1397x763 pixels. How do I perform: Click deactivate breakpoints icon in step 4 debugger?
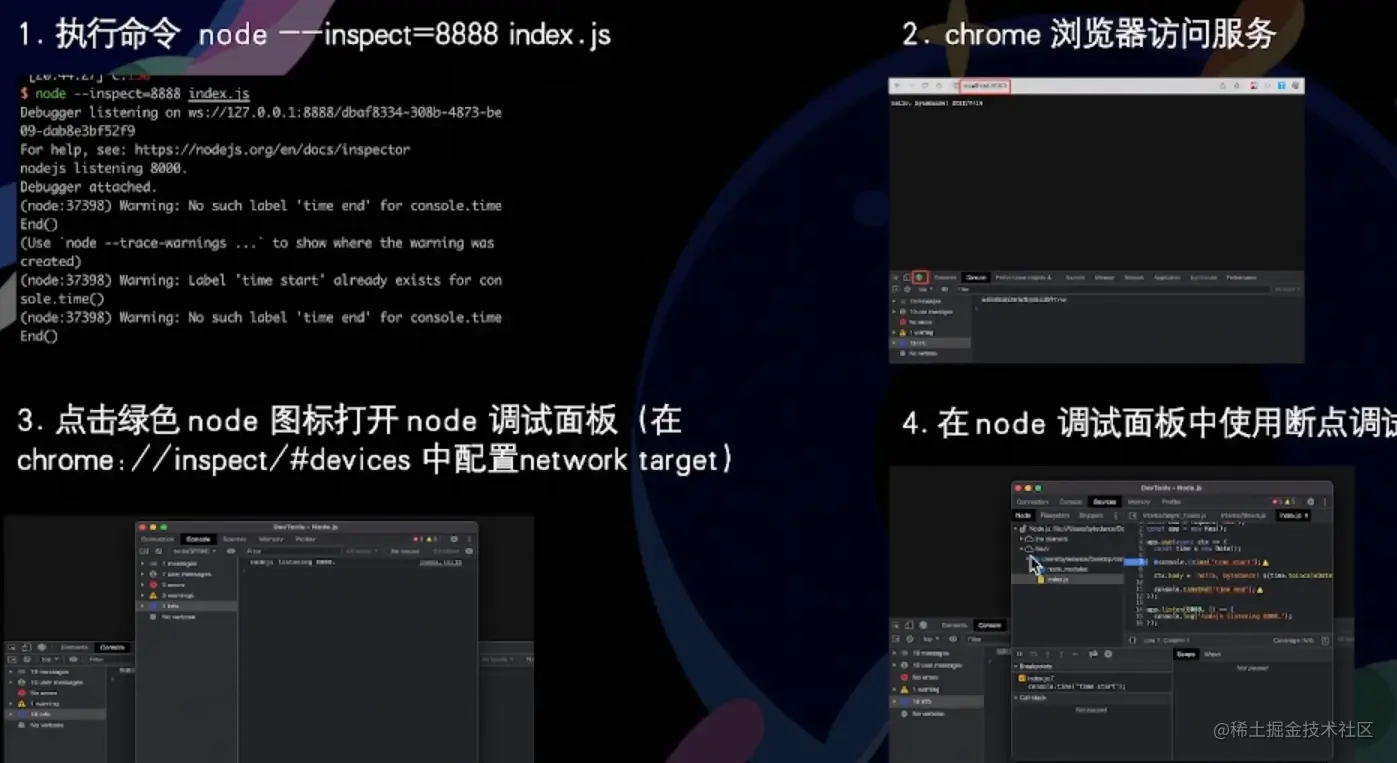click(1093, 654)
